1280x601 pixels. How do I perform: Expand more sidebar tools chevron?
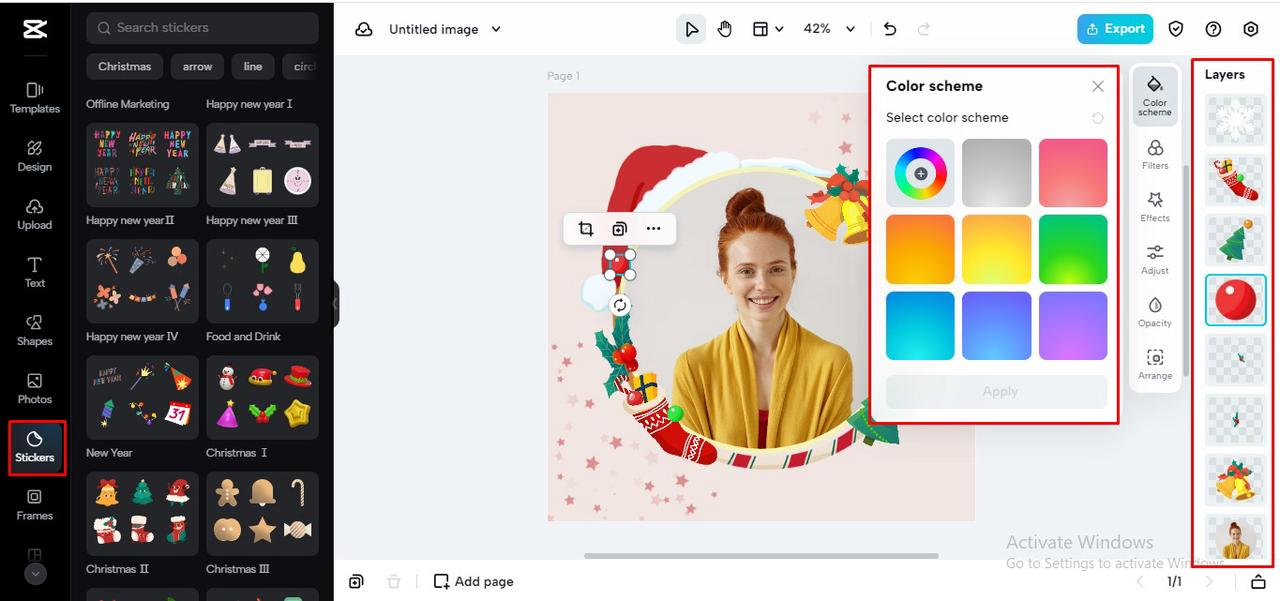tap(35, 574)
